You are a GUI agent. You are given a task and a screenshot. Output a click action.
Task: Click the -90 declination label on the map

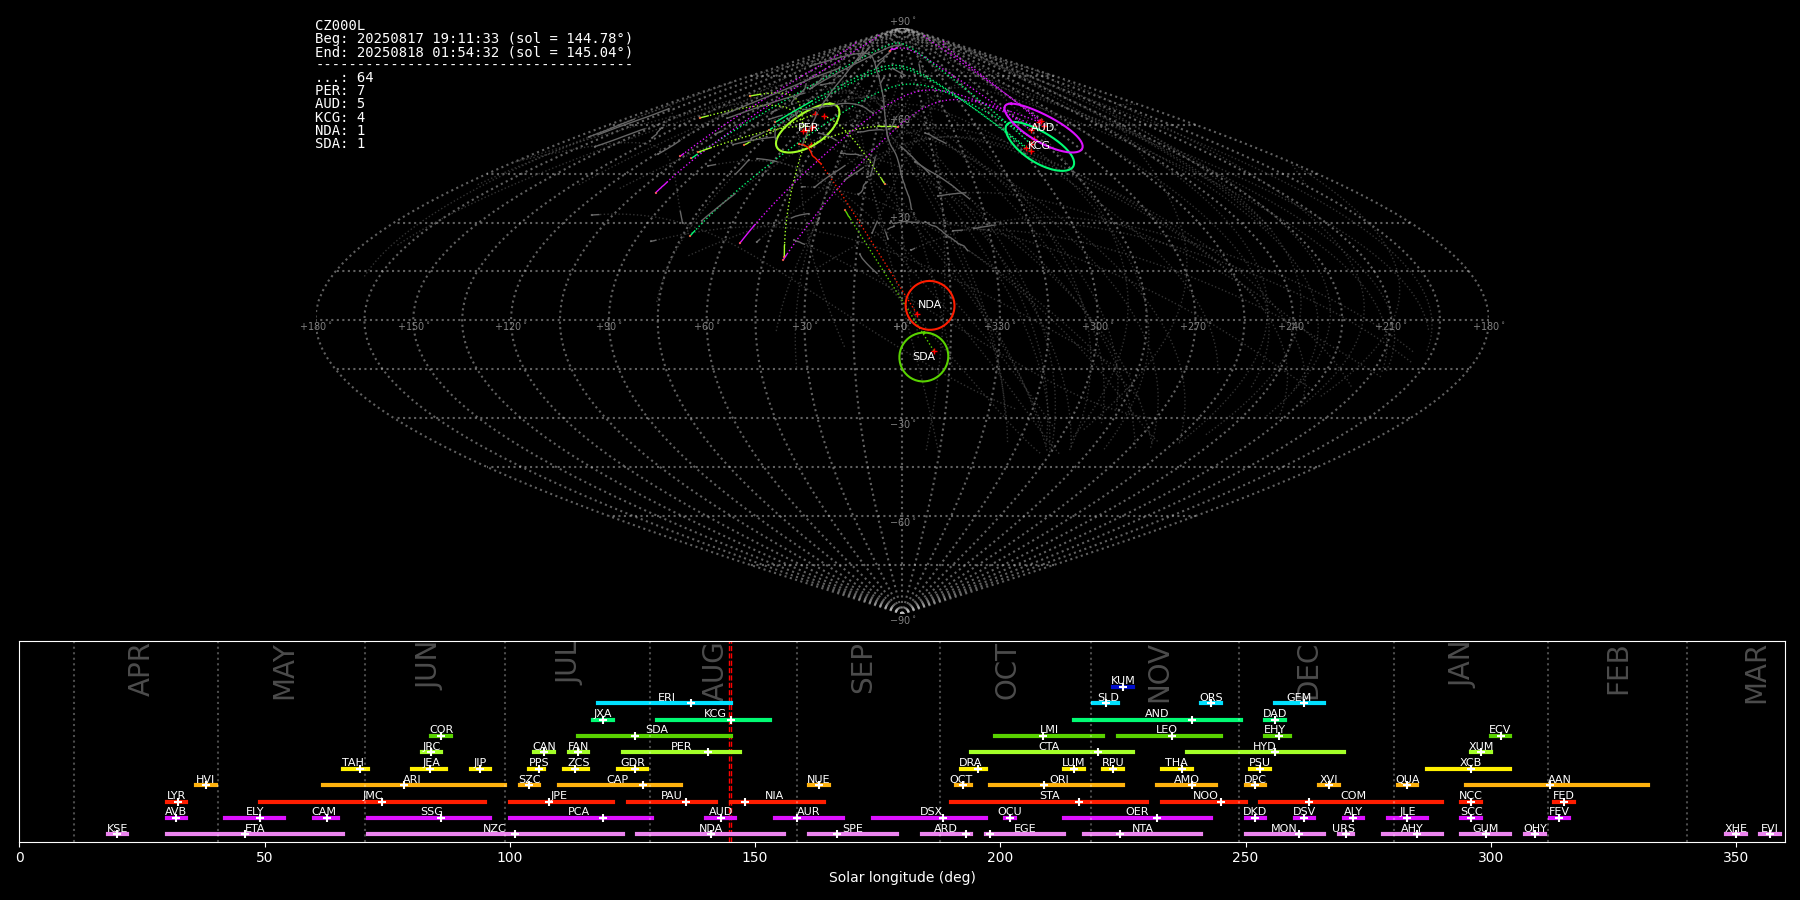click(x=901, y=621)
